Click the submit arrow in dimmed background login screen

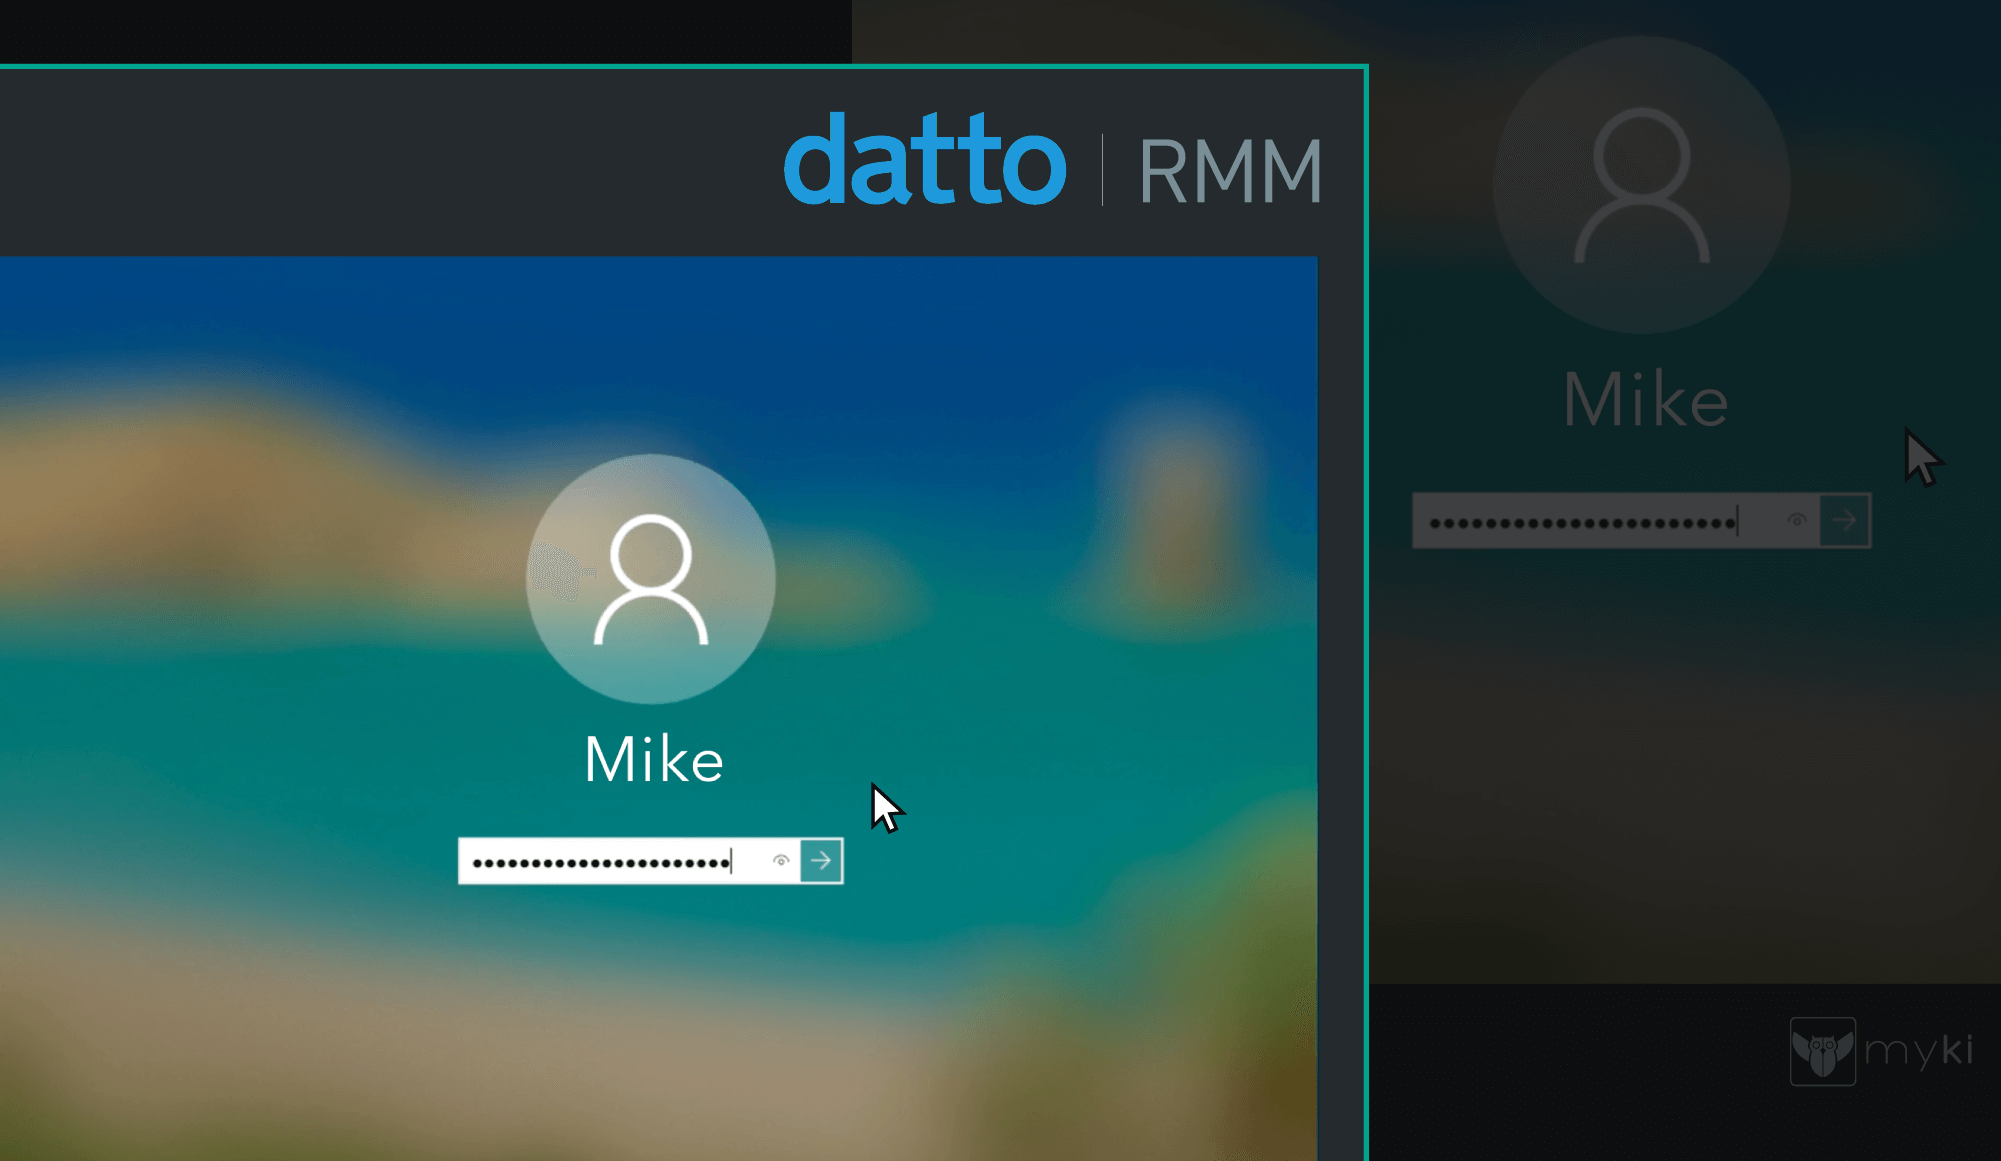[x=1845, y=521]
